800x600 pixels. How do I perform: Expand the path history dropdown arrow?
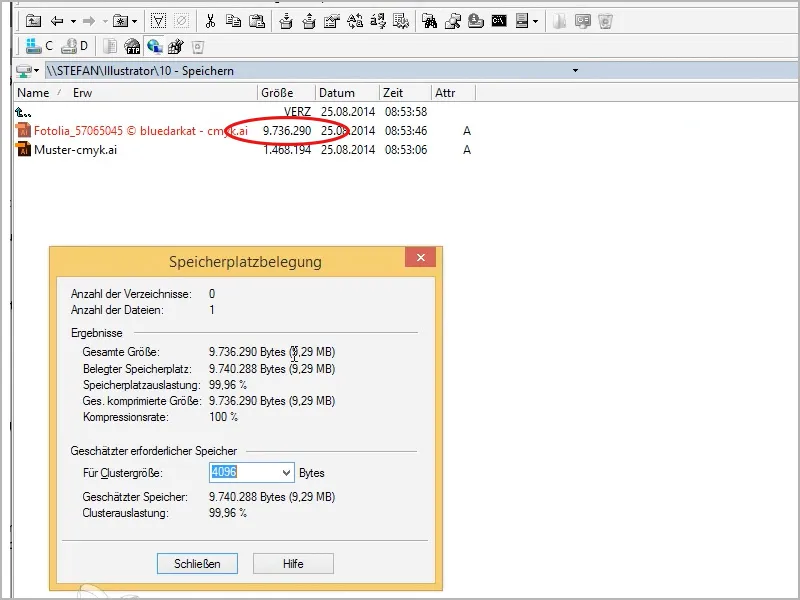pyautogui.click(x=576, y=70)
